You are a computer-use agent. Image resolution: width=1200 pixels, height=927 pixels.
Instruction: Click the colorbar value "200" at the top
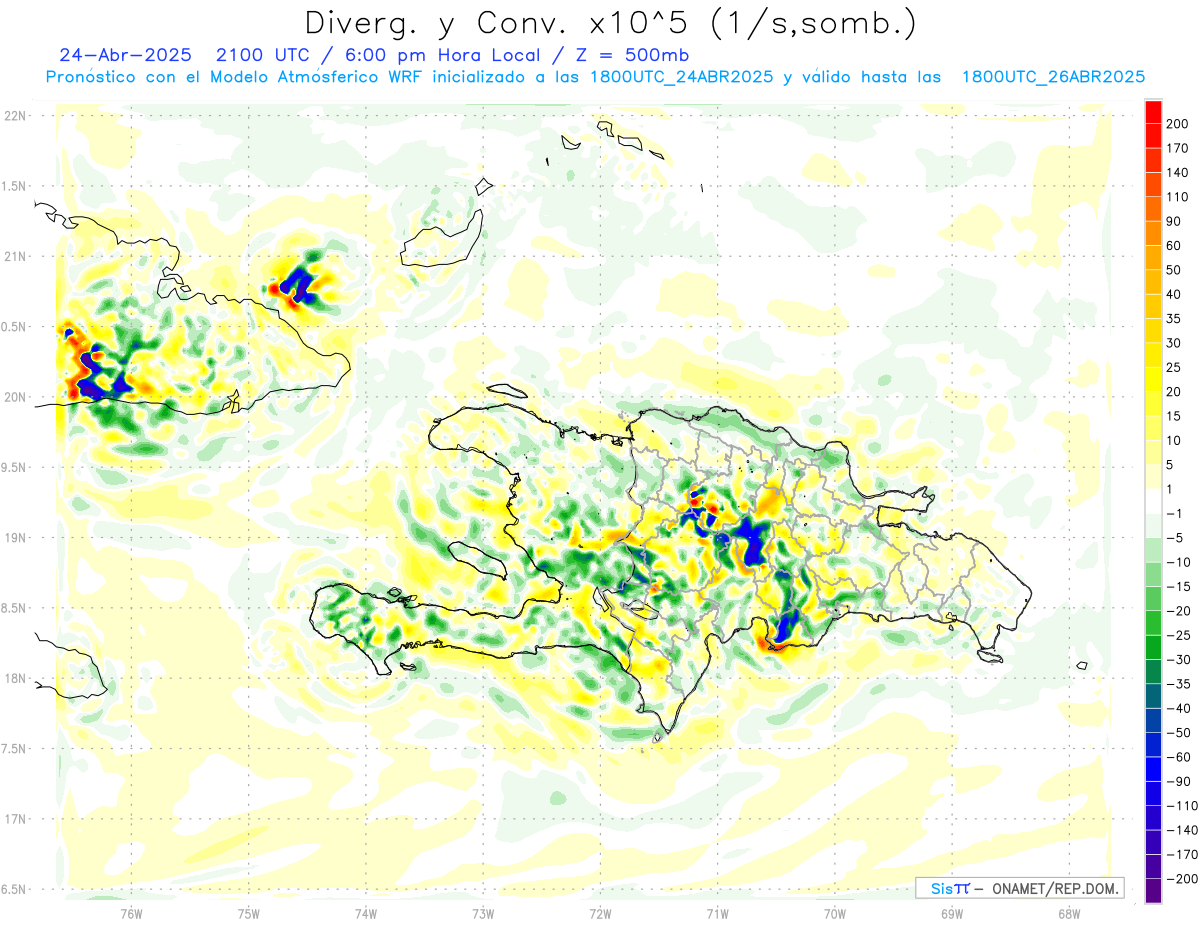tap(1178, 124)
